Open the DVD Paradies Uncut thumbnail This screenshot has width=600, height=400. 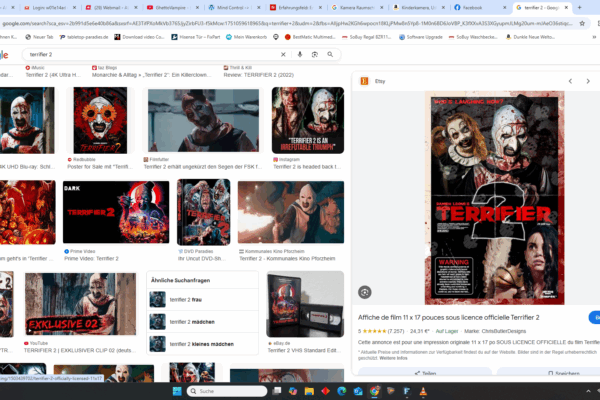pos(204,212)
